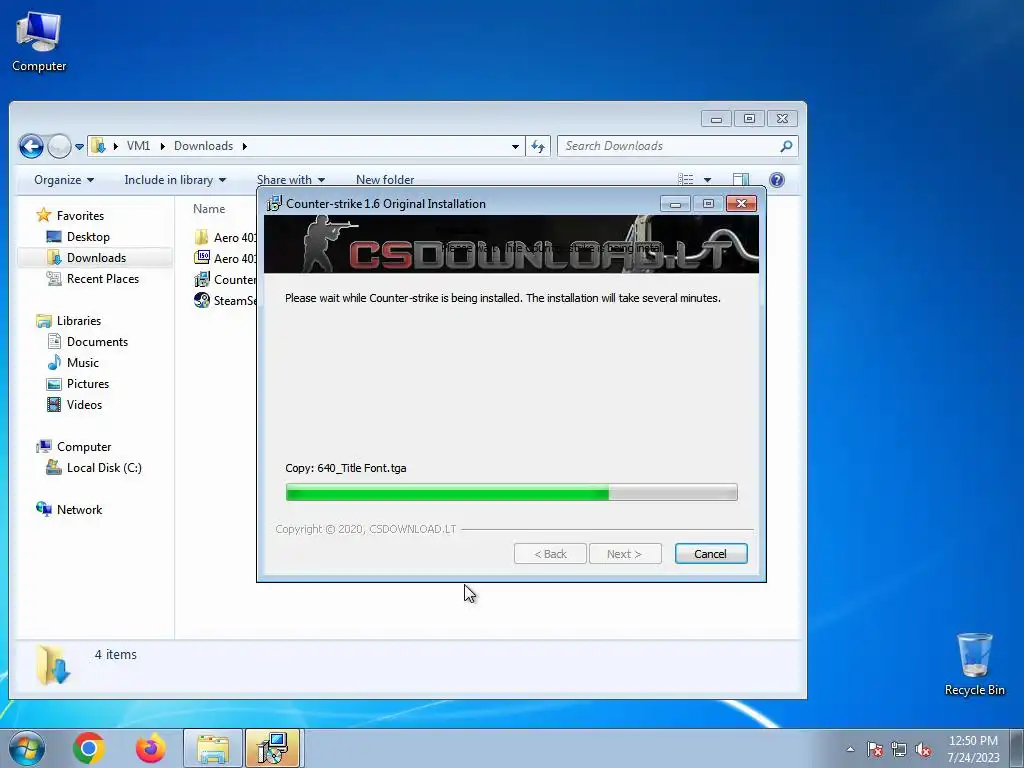The image size is (1024, 768).
Task: Open Local Disk (C:) in the sidebar
Action: 93,468
